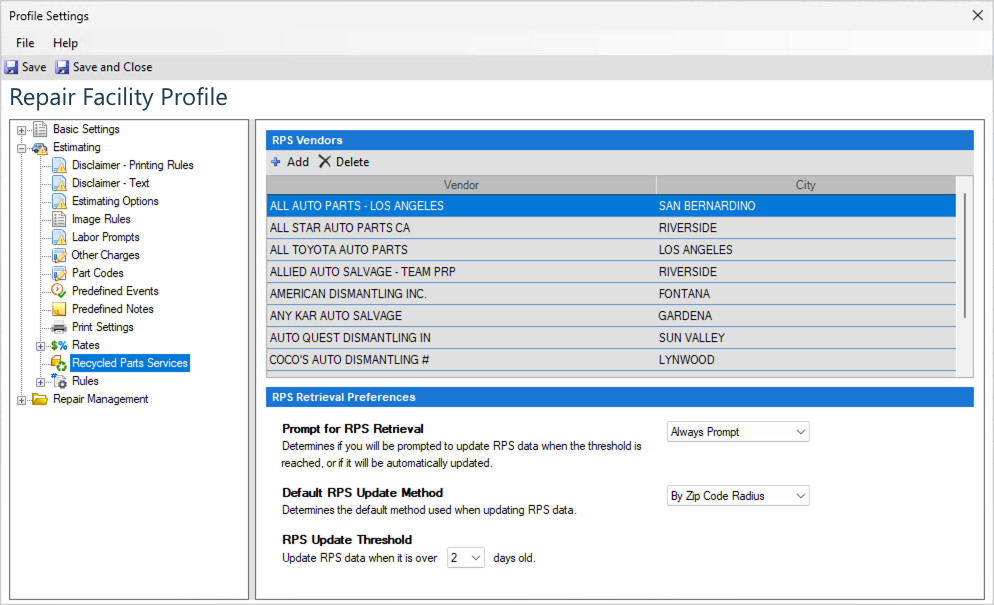This screenshot has width=994, height=605.
Task: Click the Labor Prompts icon
Action: pyautogui.click(x=59, y=237)
